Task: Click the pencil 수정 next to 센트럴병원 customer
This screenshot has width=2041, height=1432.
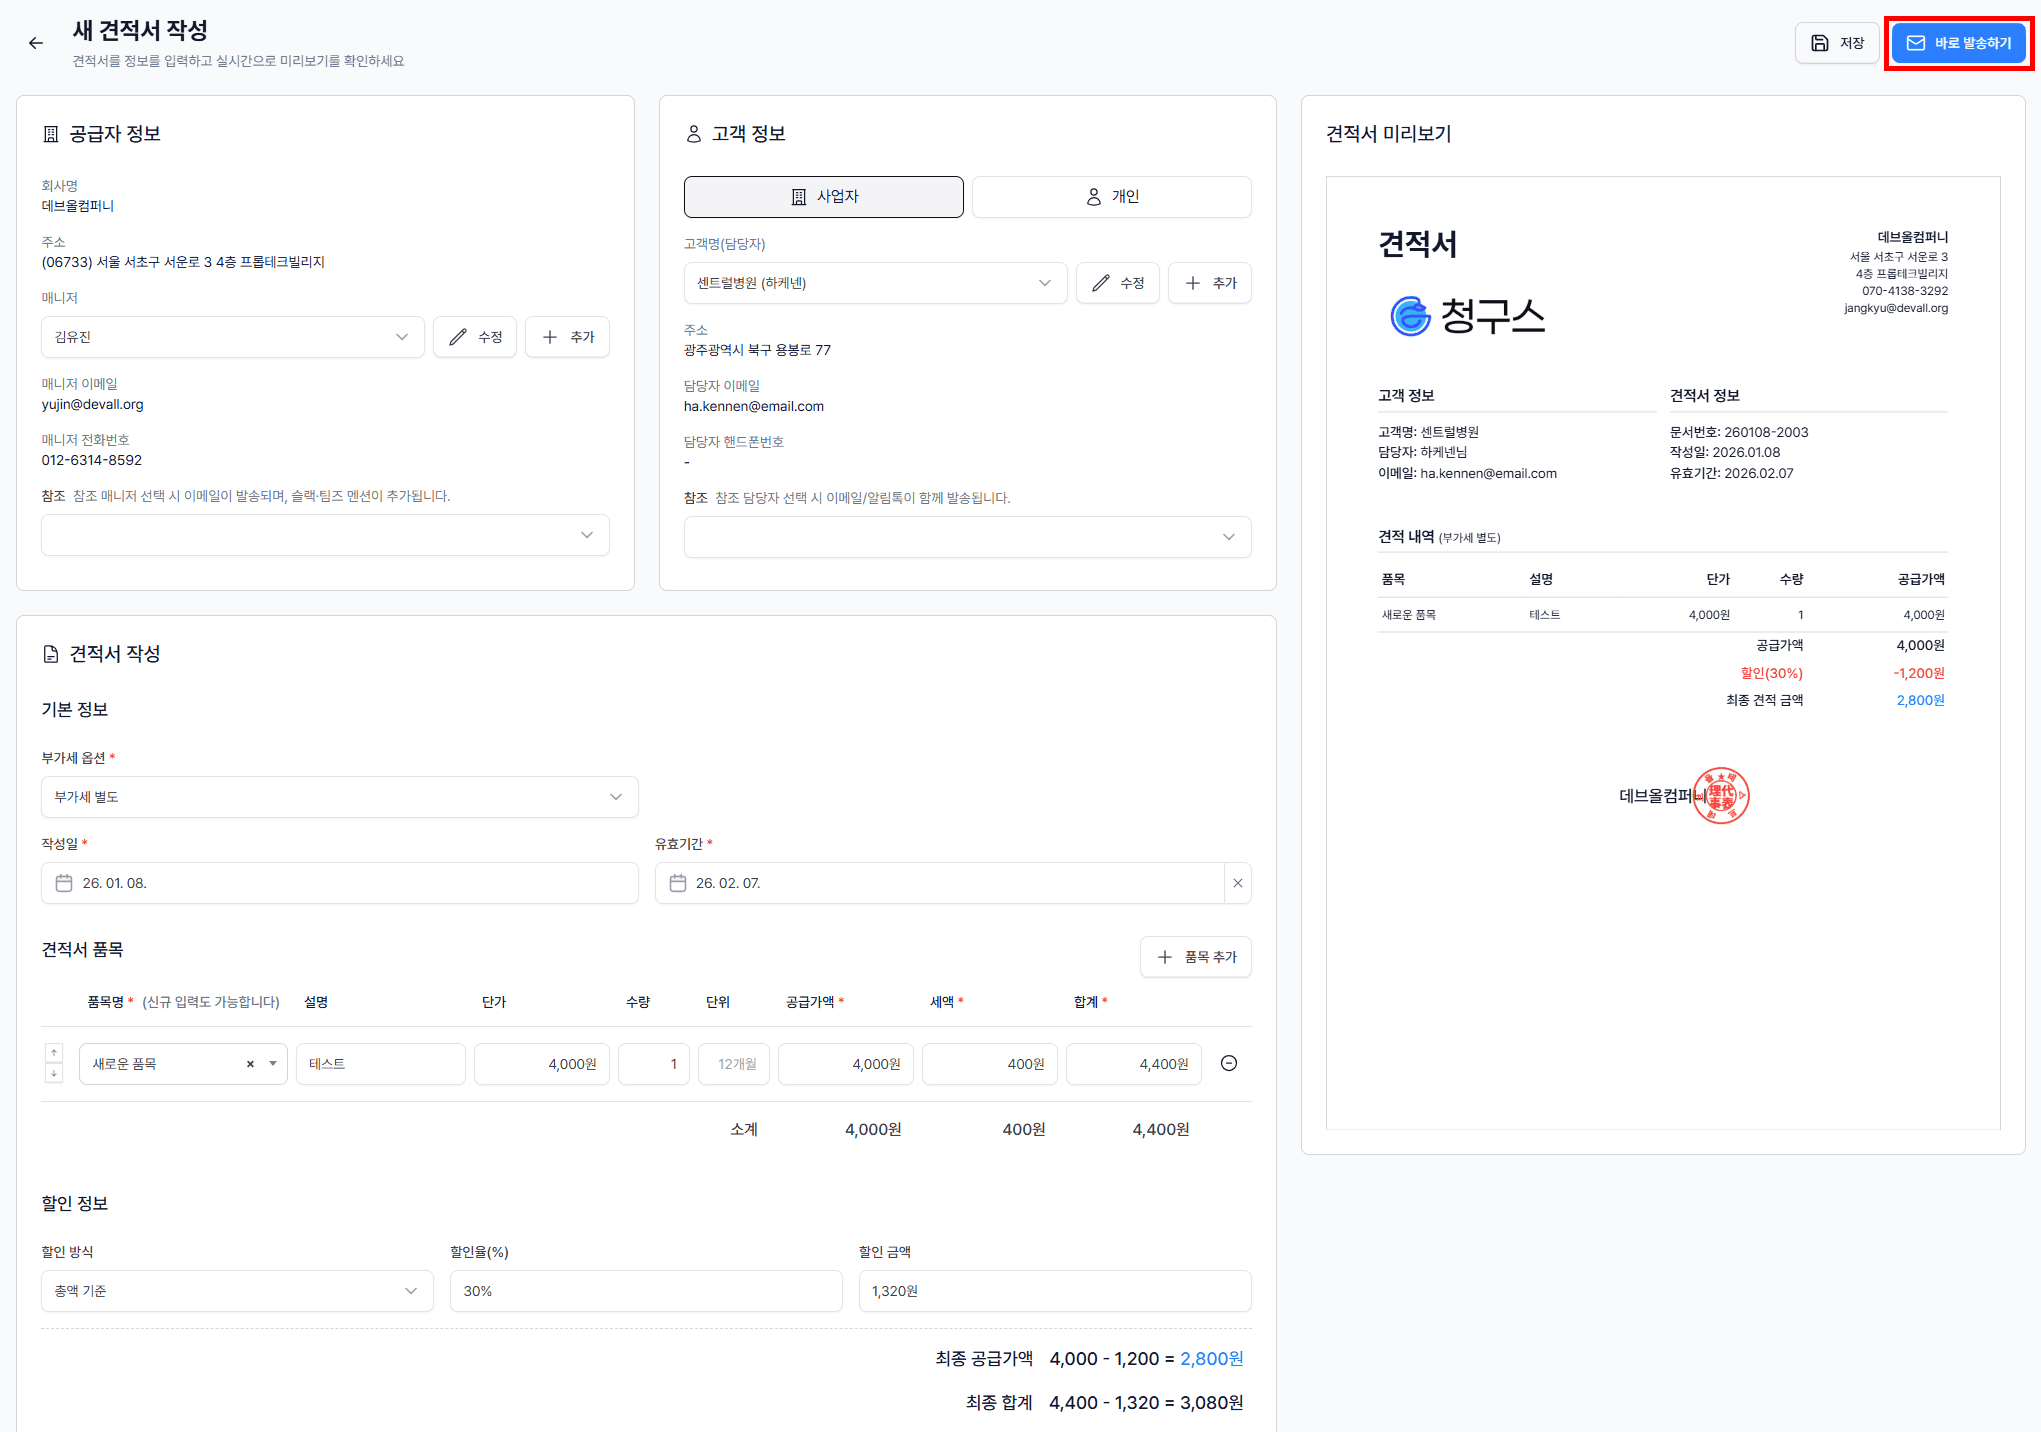Action: pos(1117,283)
